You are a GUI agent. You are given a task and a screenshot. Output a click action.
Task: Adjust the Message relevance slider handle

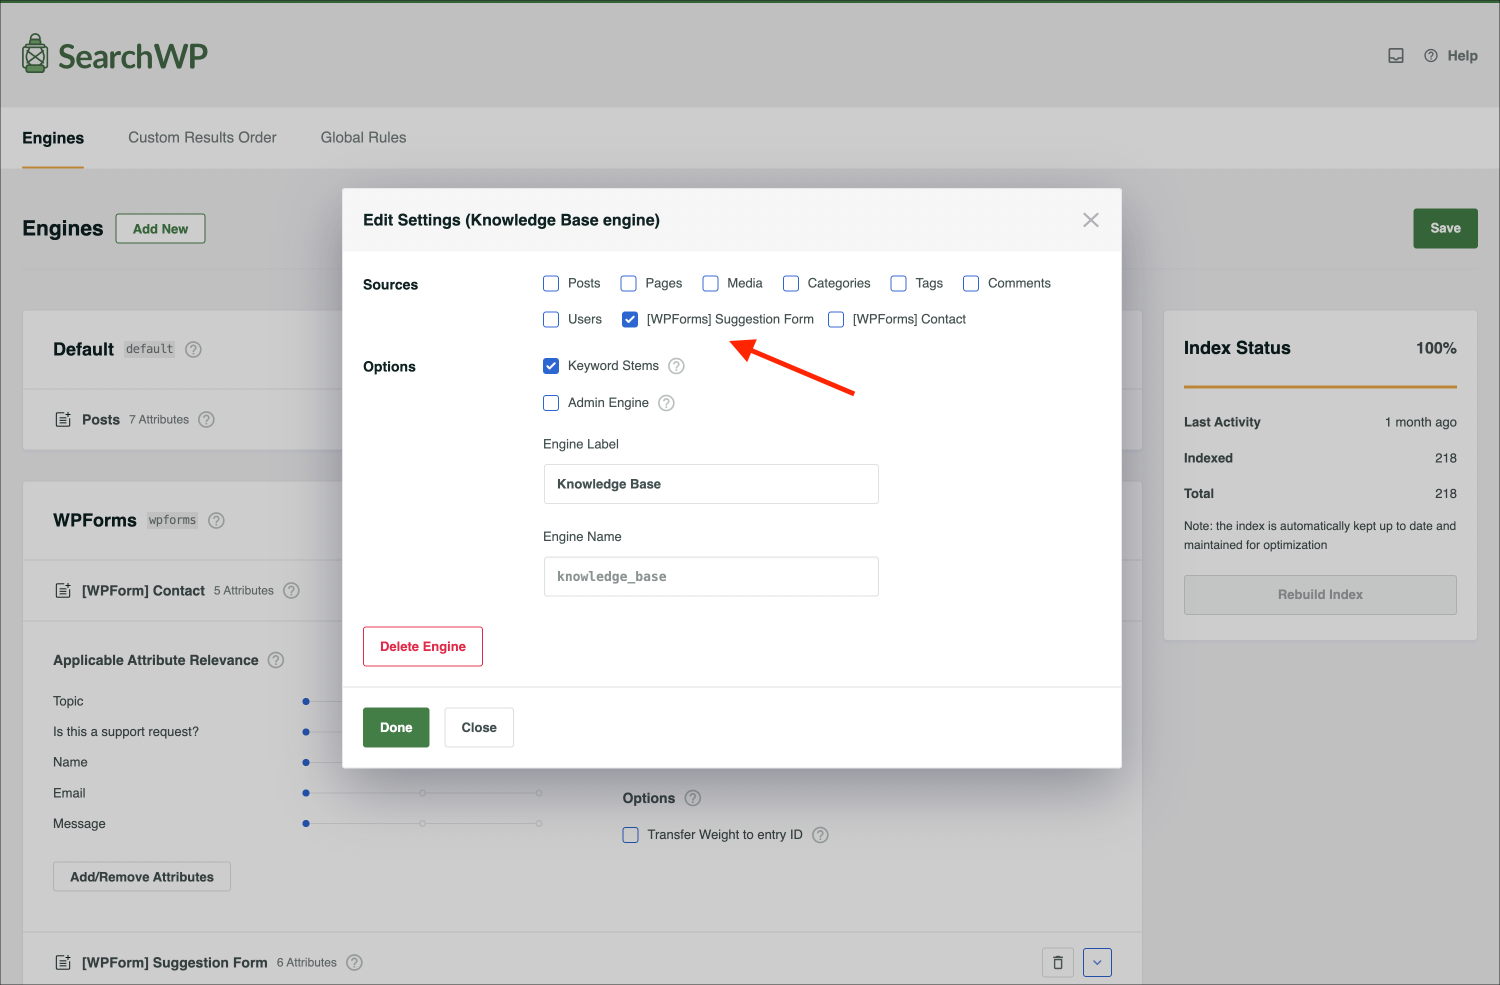306,824
